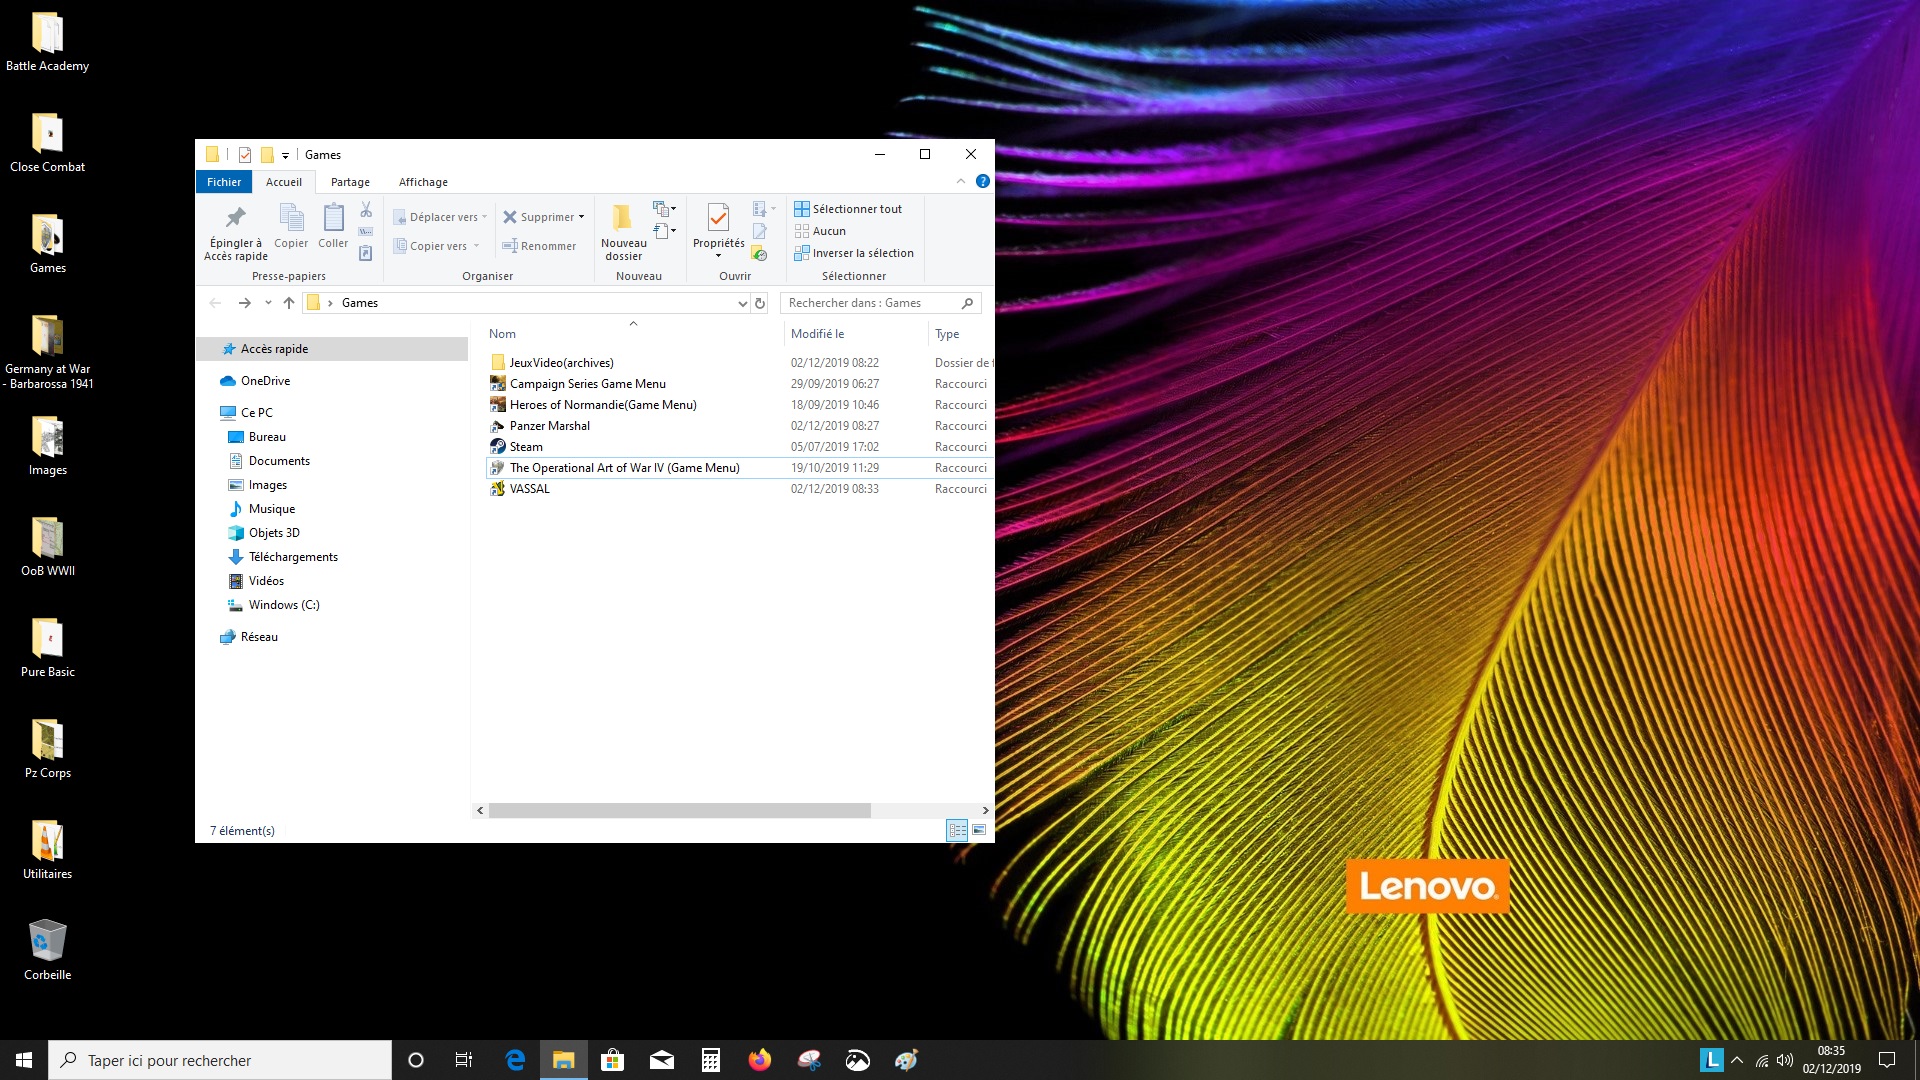Click the Task View button on taskbar
1920x1080 pixels.
click(x=464, y=1060)
